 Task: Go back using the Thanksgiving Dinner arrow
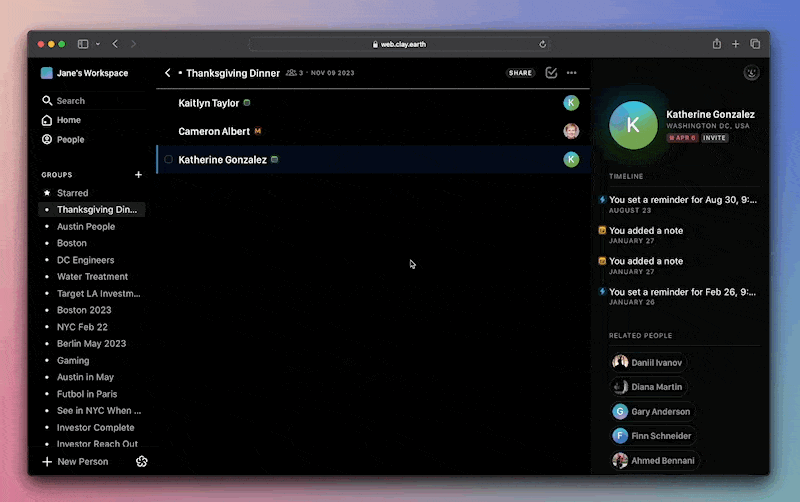pyautogui.click(x=168, y=73)
